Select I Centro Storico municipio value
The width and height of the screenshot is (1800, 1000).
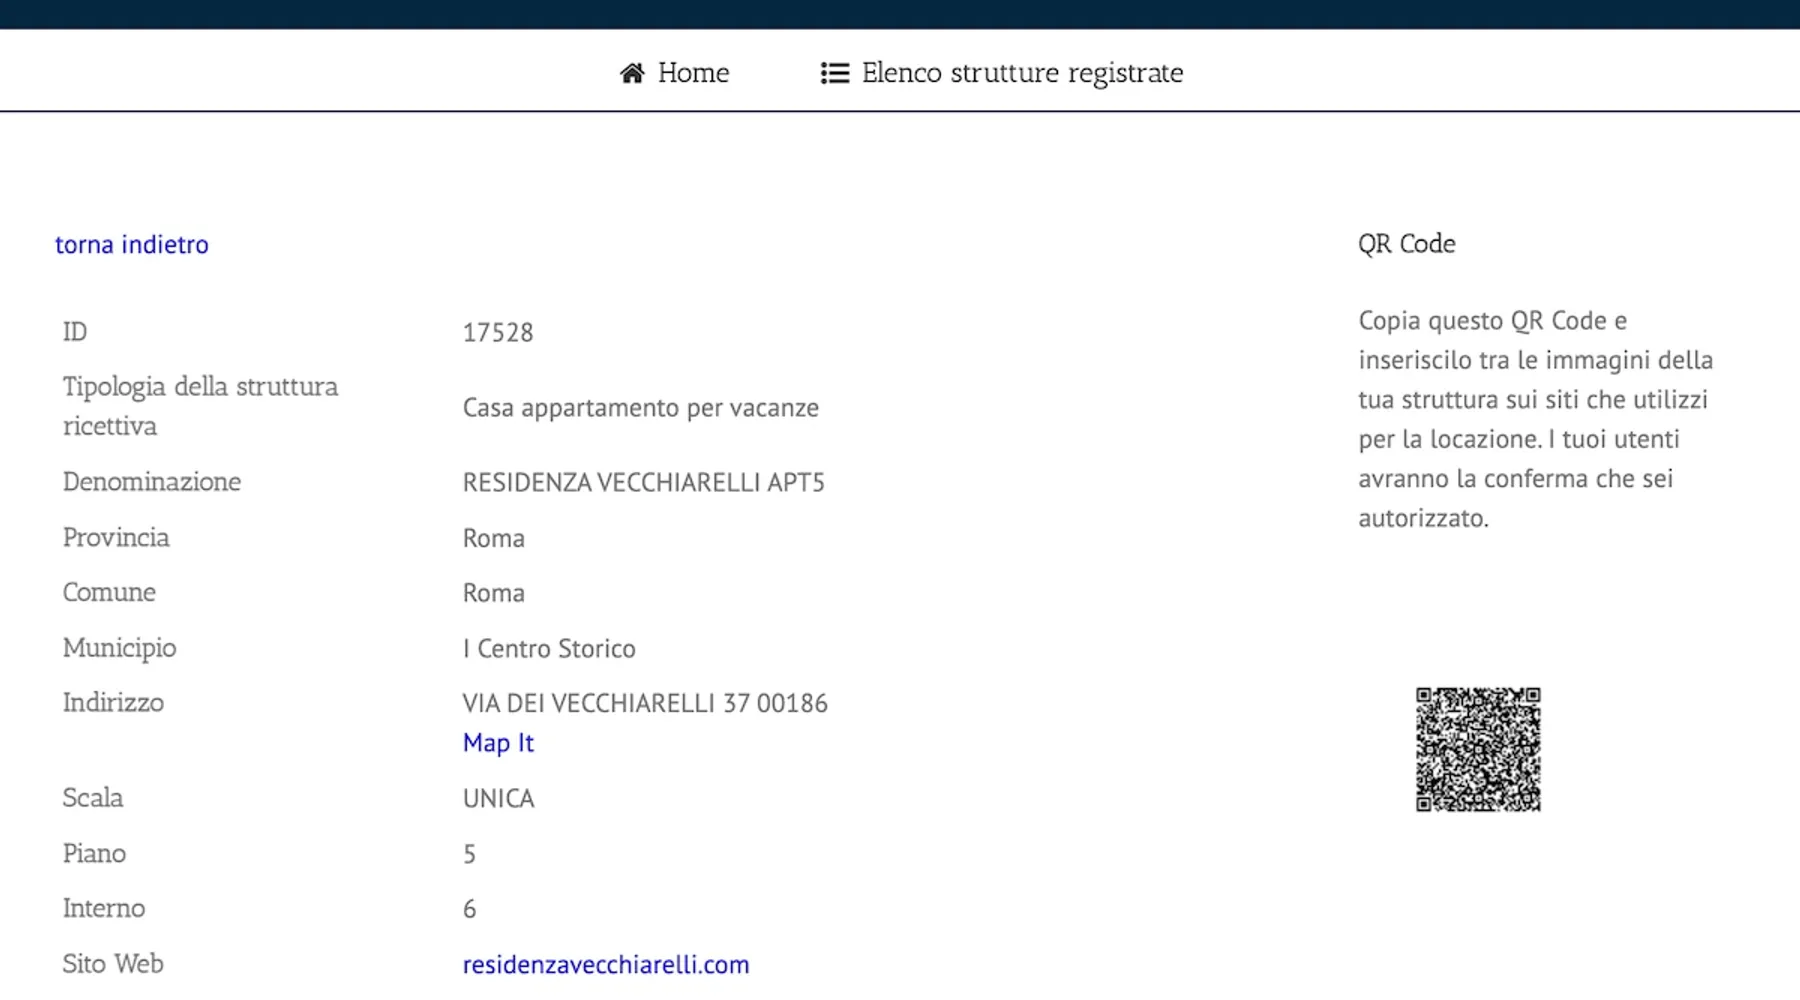pos(549,649)
